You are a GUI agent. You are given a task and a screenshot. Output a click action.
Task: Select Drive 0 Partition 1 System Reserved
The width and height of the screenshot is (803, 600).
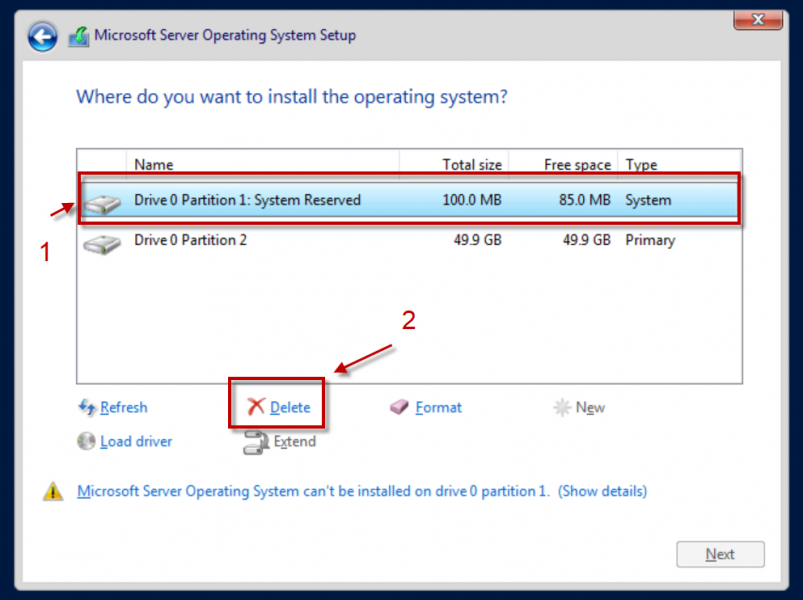click(409, 200)
